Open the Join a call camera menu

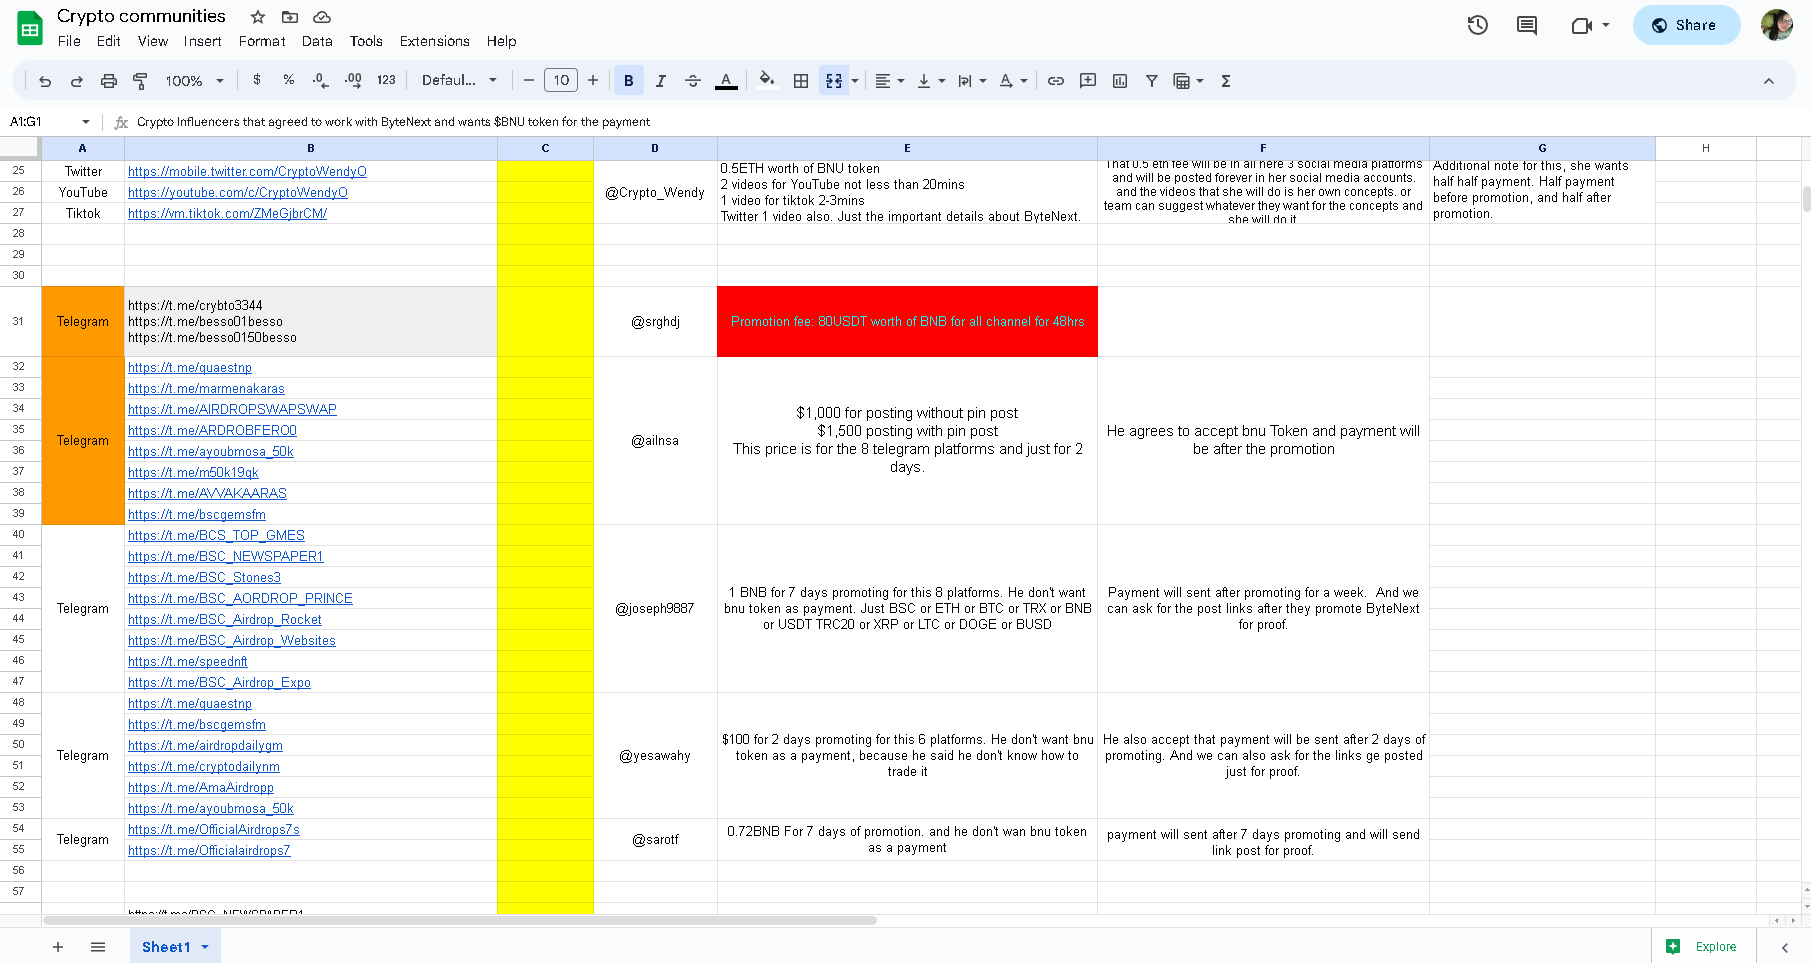click(1590, 25)
